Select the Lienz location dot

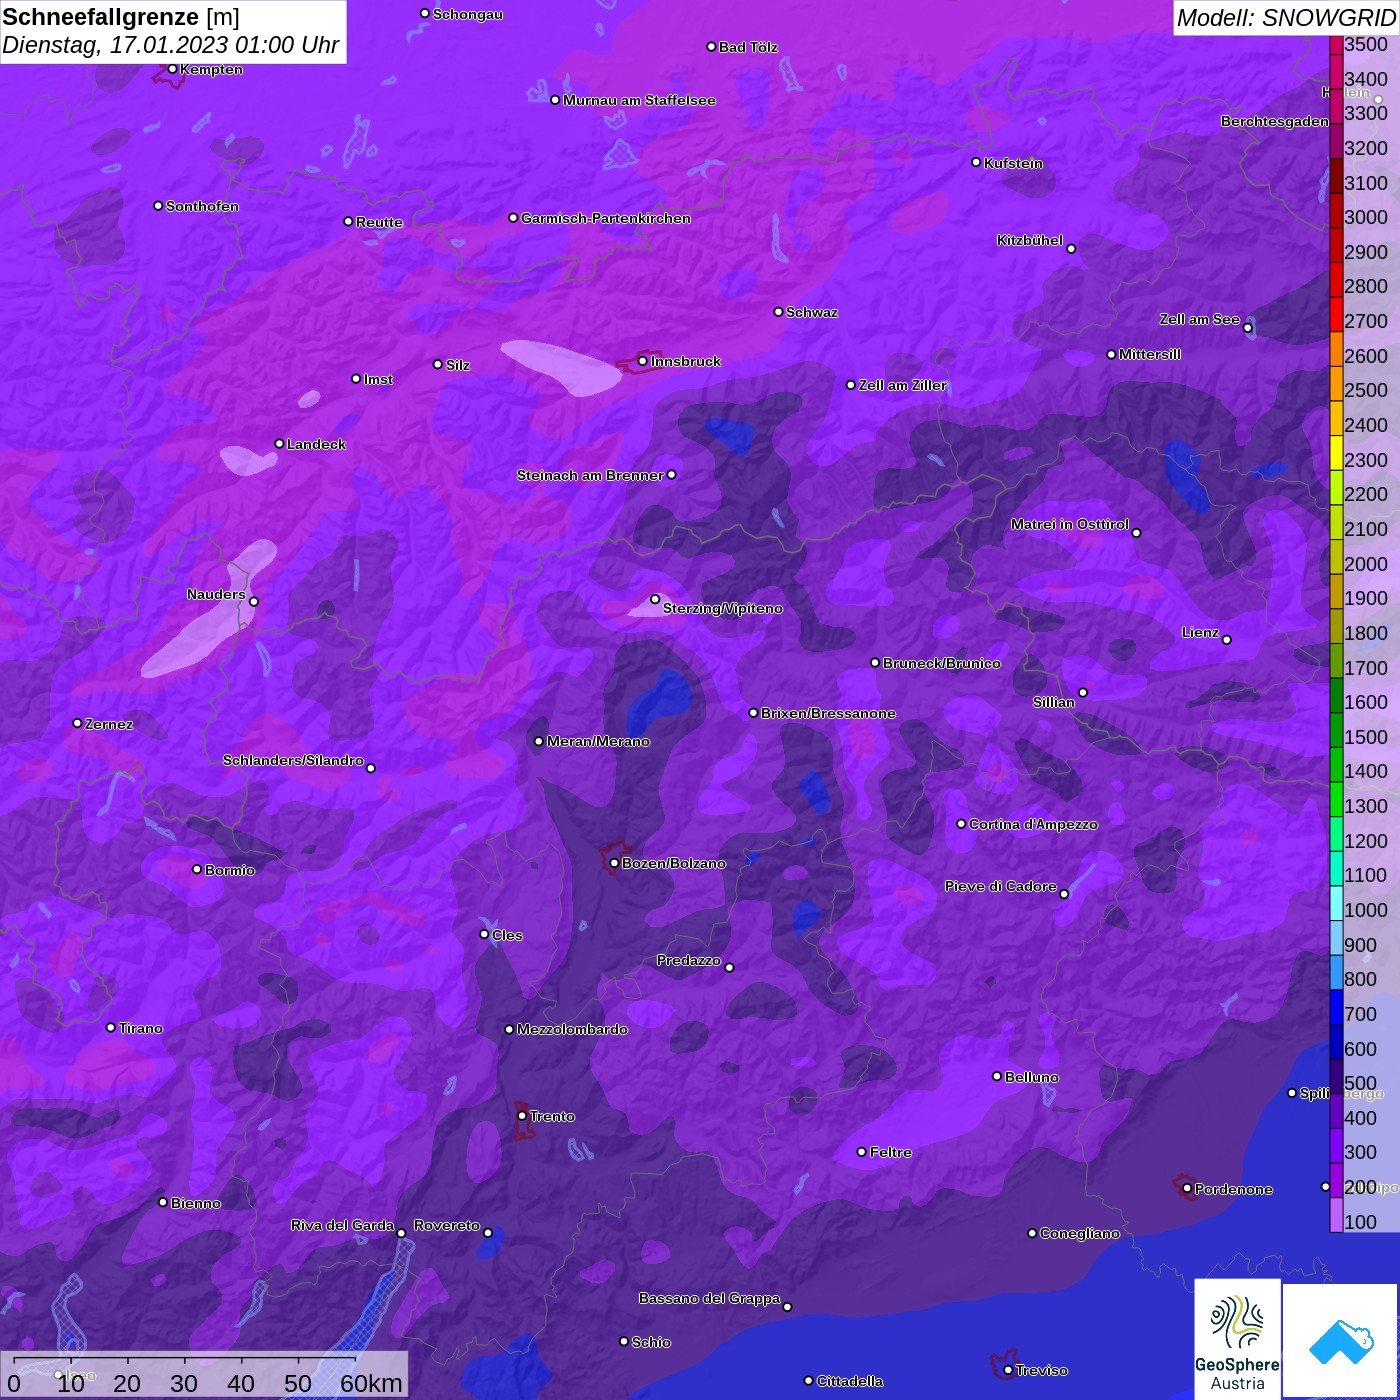[1227, 640]
